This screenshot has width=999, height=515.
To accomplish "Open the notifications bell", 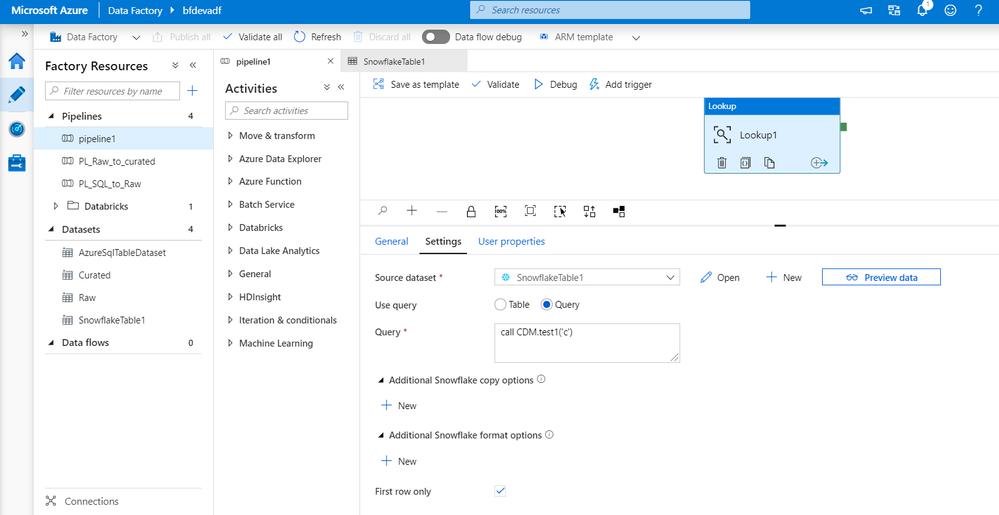I will [x=922, y=10].
